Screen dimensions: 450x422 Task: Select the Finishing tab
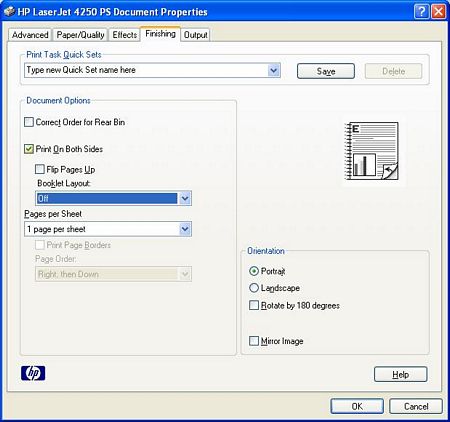click(x=160, y=34)
